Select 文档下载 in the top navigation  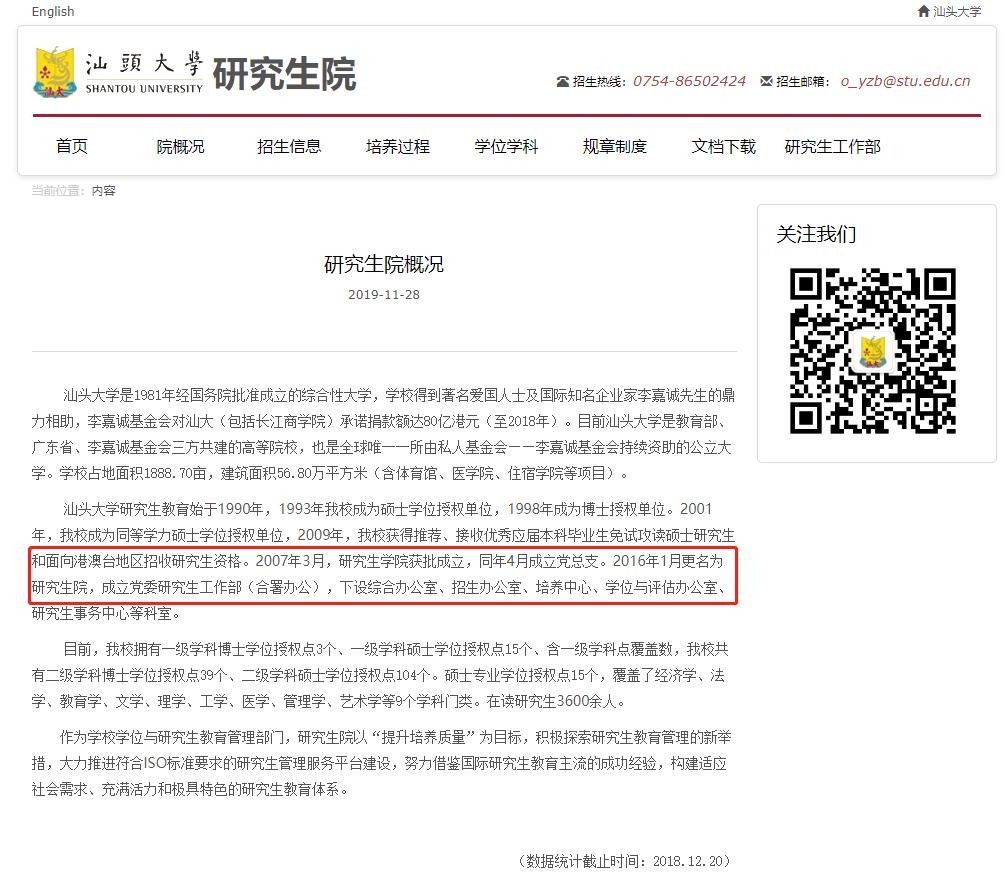[722, 146]
